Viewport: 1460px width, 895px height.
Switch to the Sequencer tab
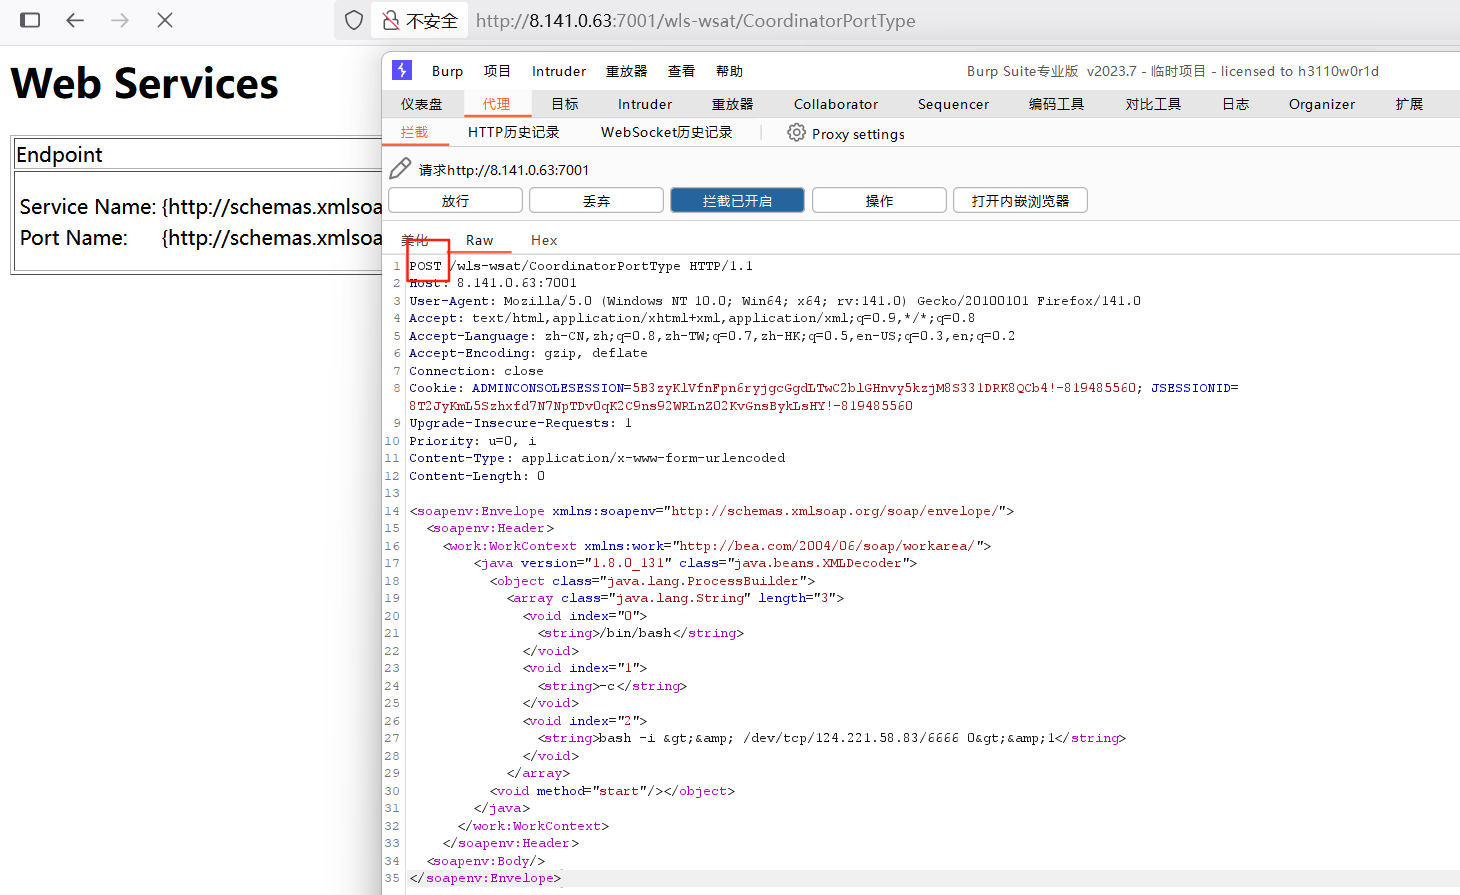pos(953,104)
